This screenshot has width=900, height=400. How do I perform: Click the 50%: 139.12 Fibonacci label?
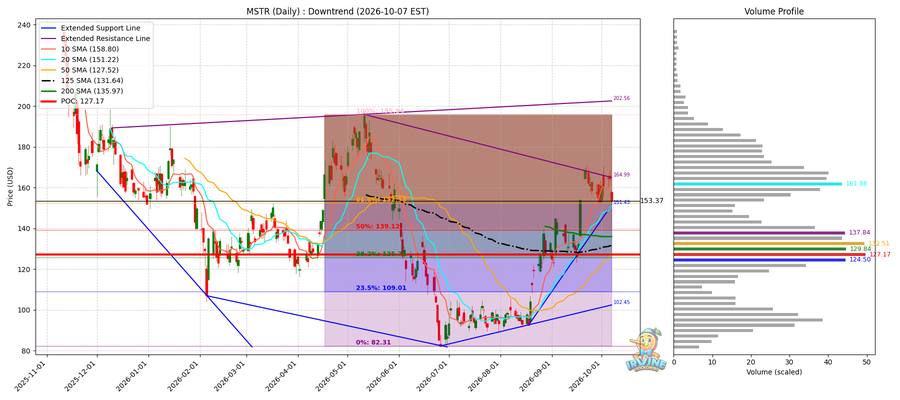point(377,227)
